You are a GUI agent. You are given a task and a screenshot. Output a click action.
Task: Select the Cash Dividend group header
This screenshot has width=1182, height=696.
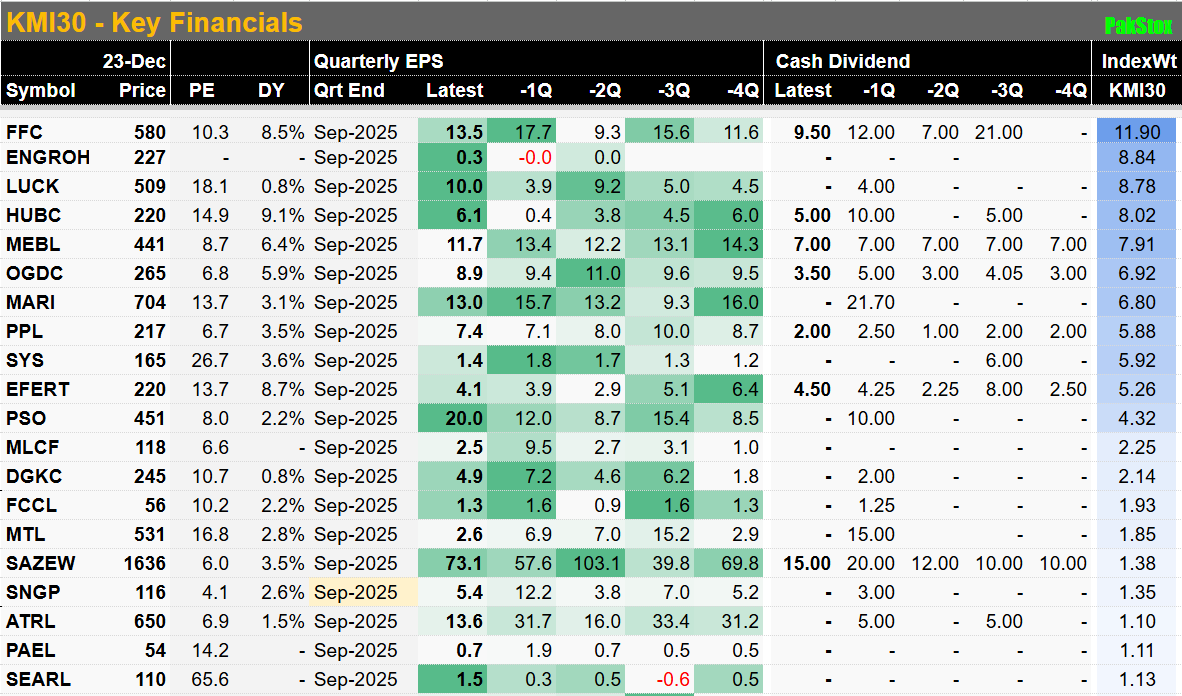point(843,61)
